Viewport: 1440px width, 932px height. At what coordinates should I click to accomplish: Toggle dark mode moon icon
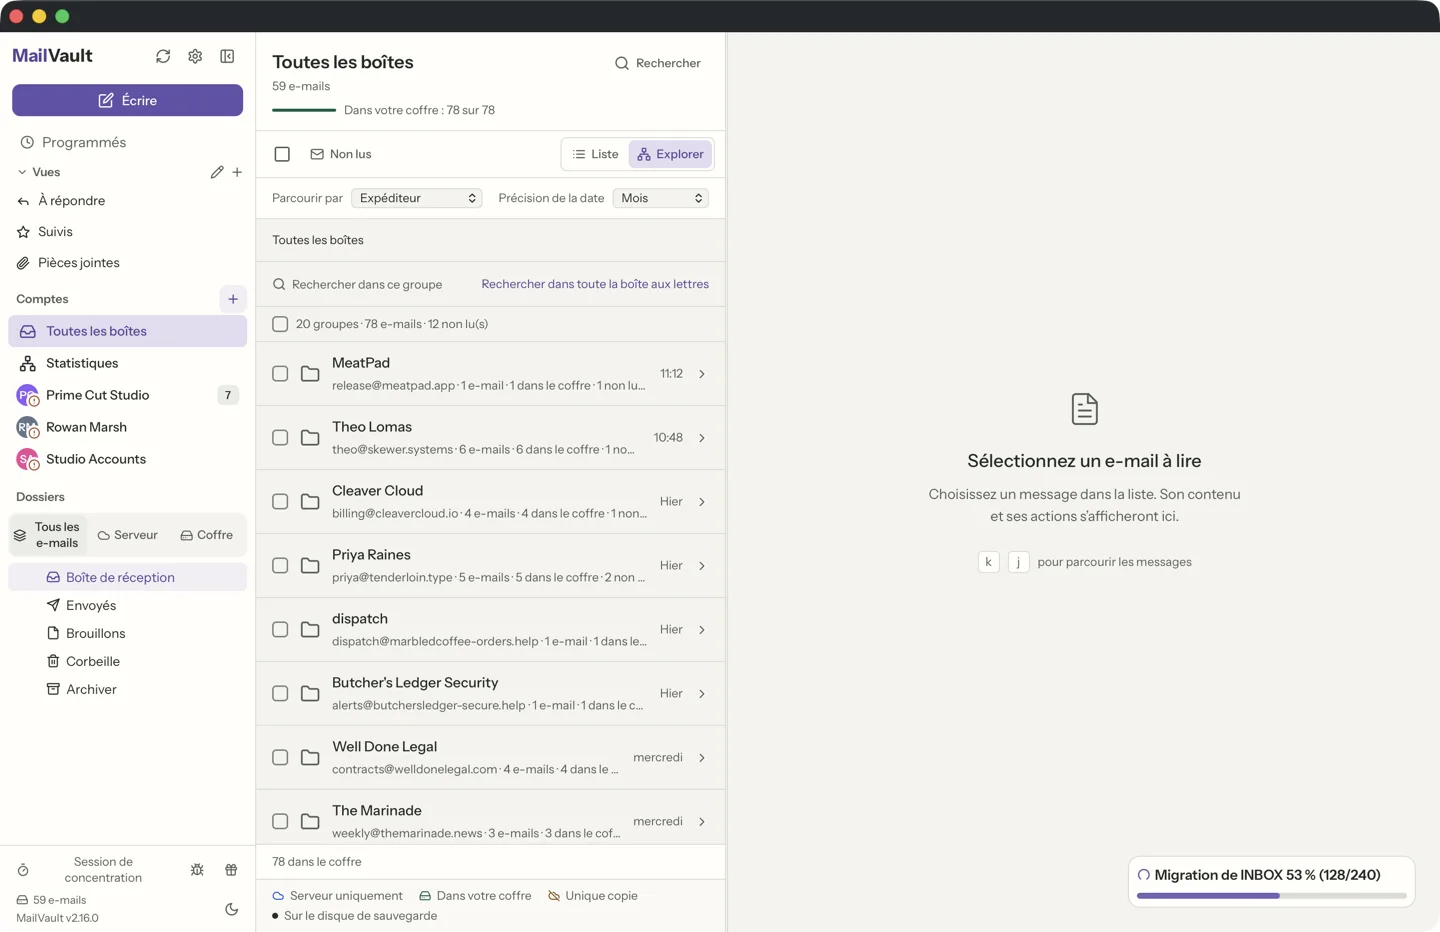pos(231,909)
